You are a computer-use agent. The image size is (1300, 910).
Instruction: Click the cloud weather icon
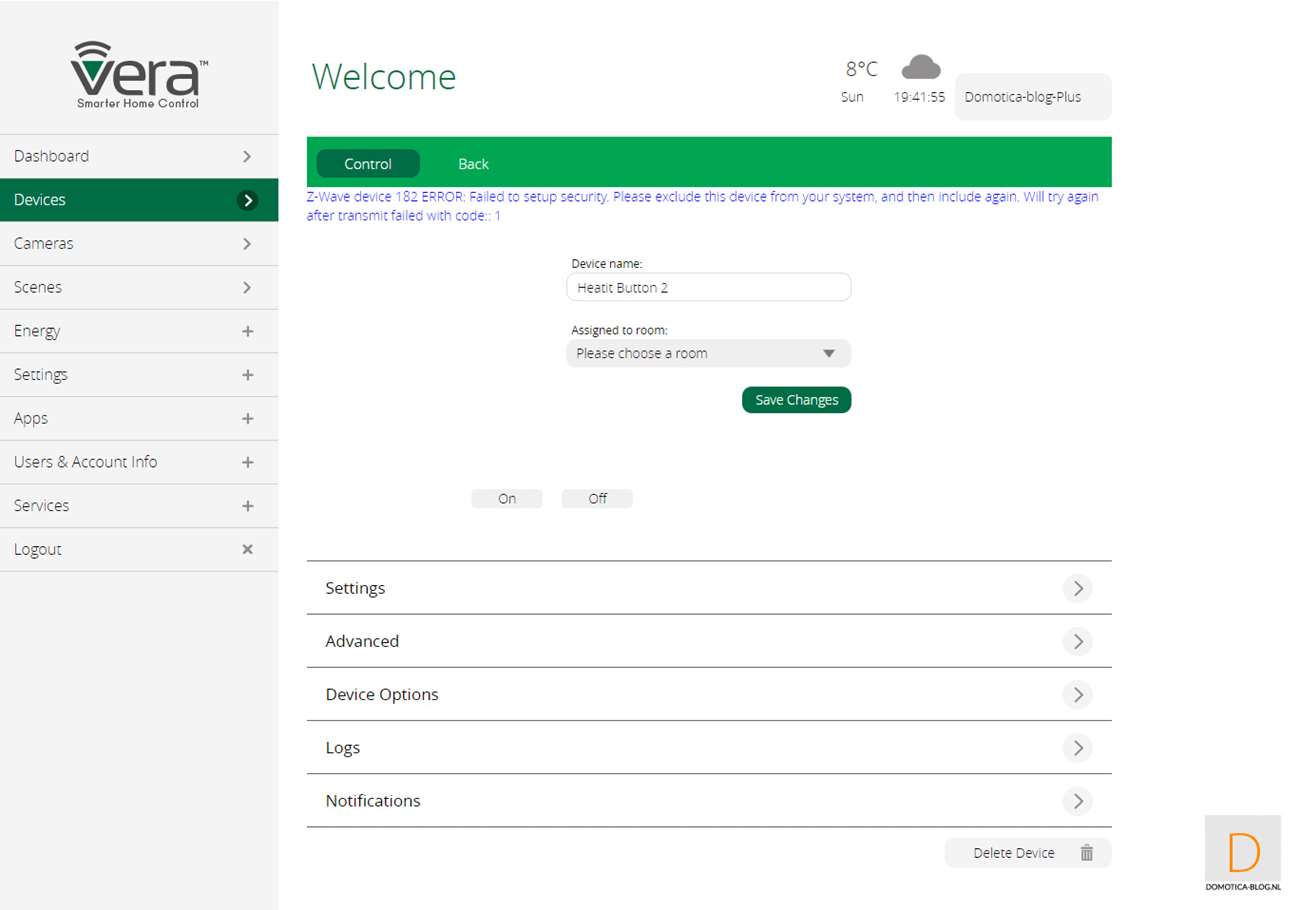[x=920, y=68]
